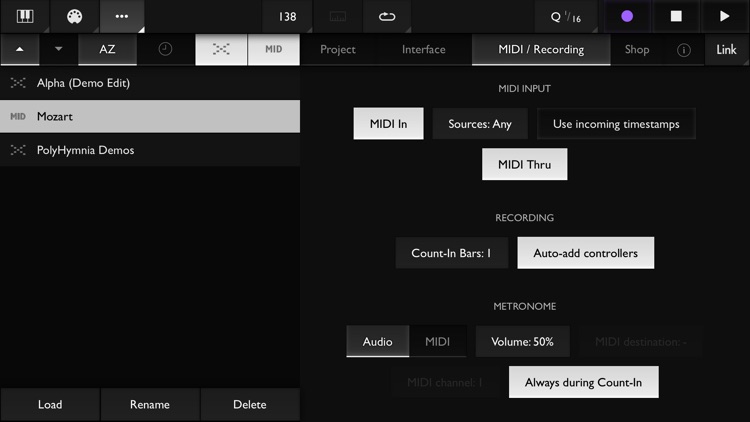750x422 pixels.
Task: Open the color palette icon
Action: [74, 16]
